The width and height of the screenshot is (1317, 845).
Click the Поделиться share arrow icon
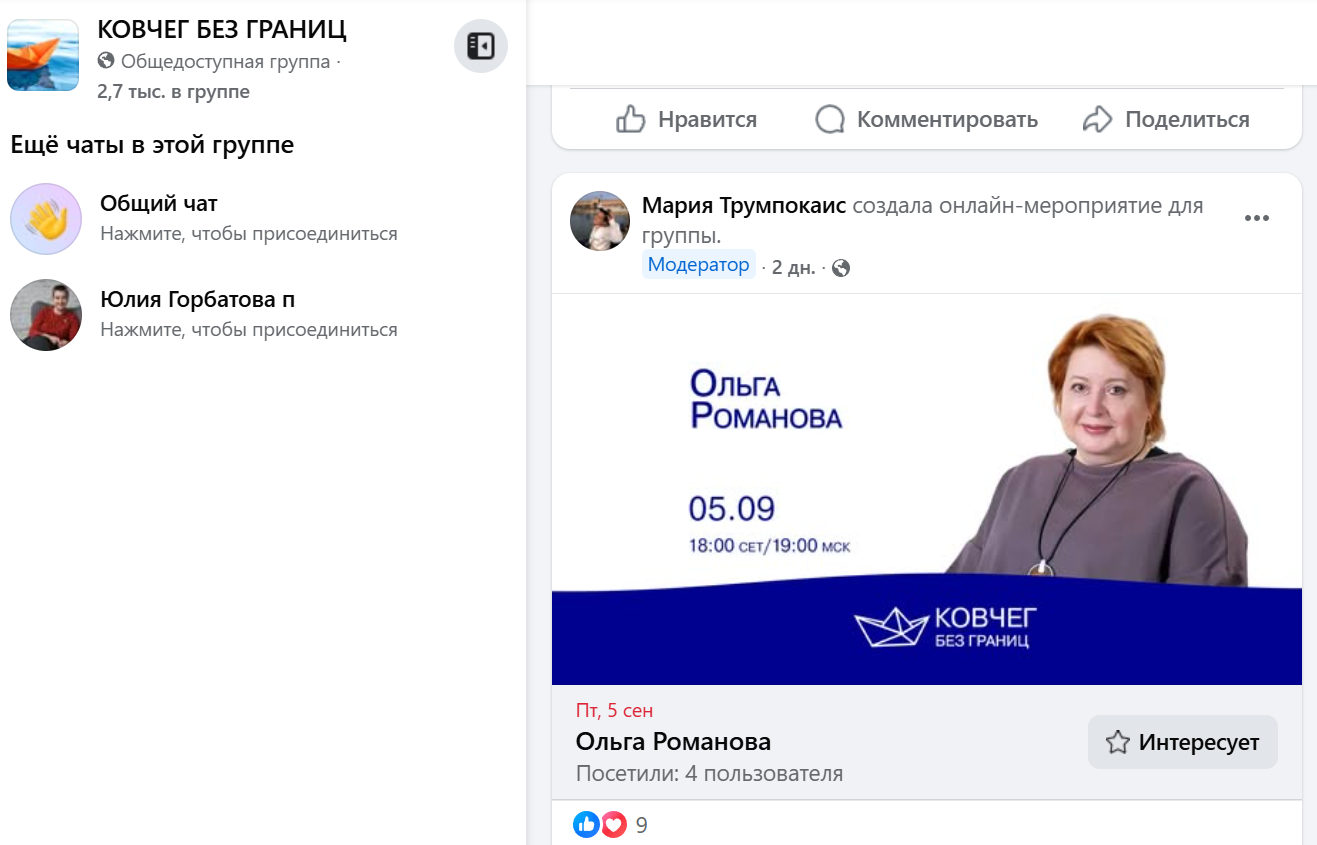coord(1098,120)
